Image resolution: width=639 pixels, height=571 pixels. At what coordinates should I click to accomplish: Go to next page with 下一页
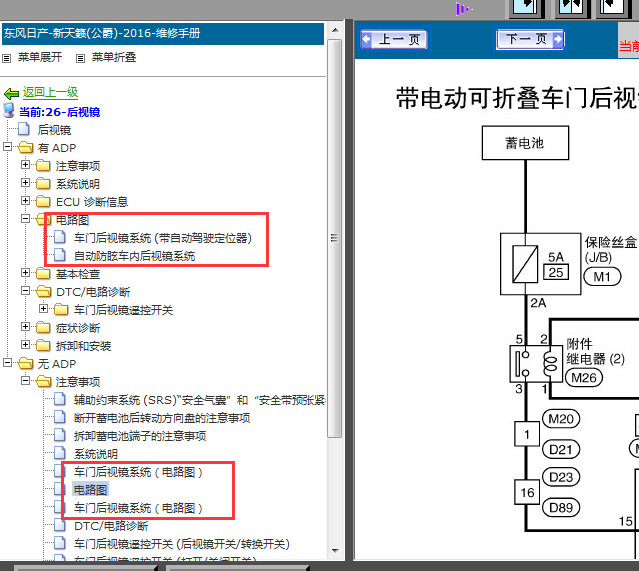click(x=530, y=40)
